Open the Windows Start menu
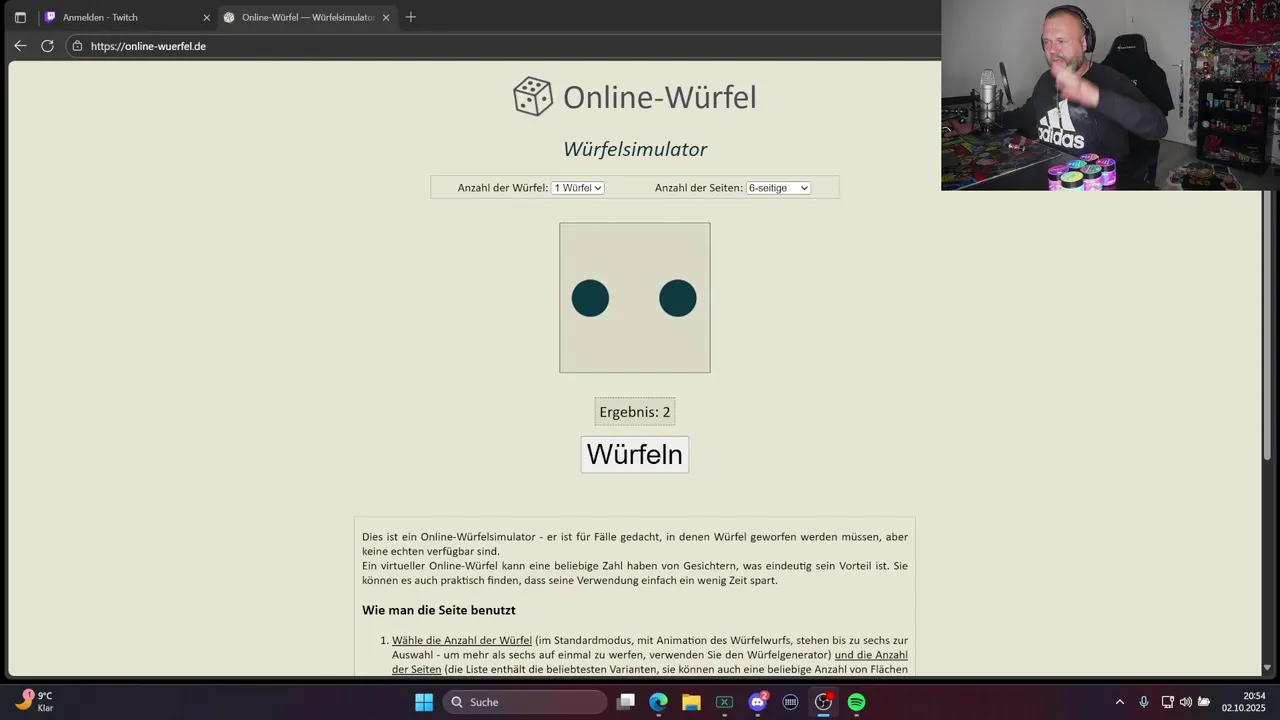Image resolution: width=1280 pixels, height=720 pixels. 424,702
